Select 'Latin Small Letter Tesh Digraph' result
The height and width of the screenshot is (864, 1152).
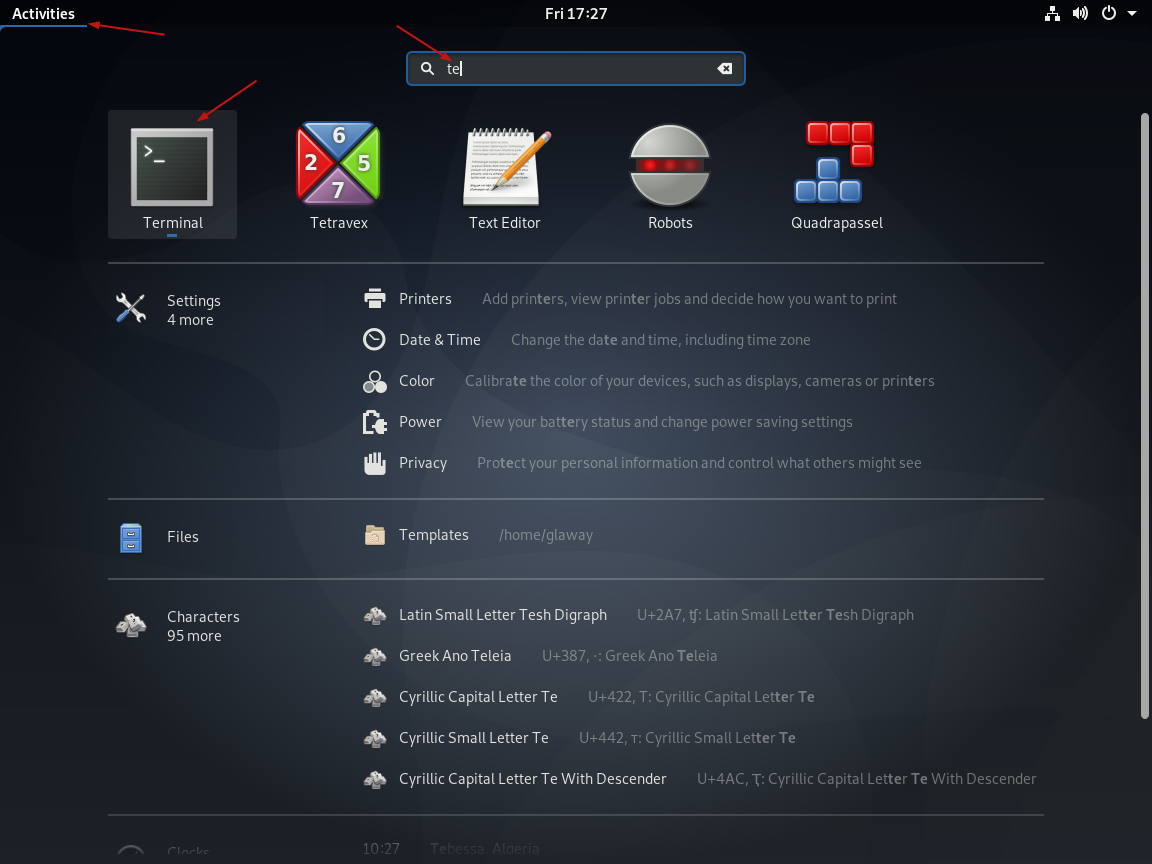pos(638,615)
